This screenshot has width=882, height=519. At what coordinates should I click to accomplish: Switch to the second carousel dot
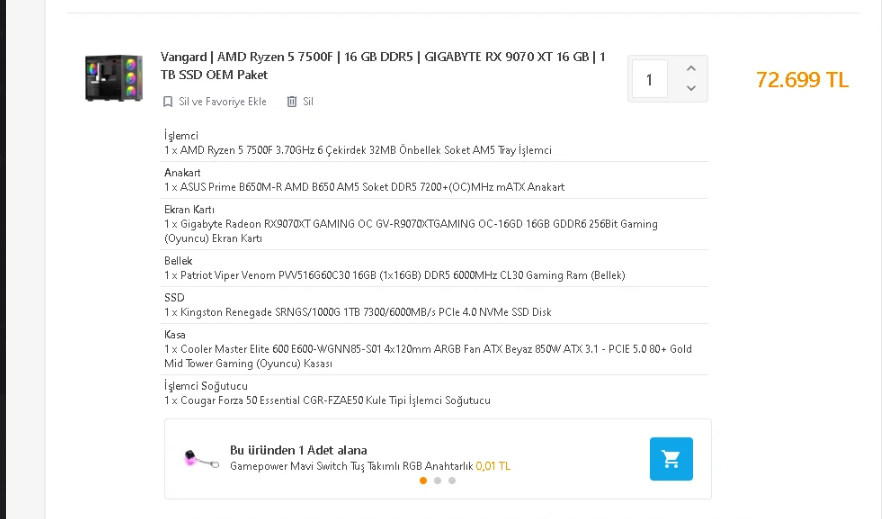click(x=437, y=481)
